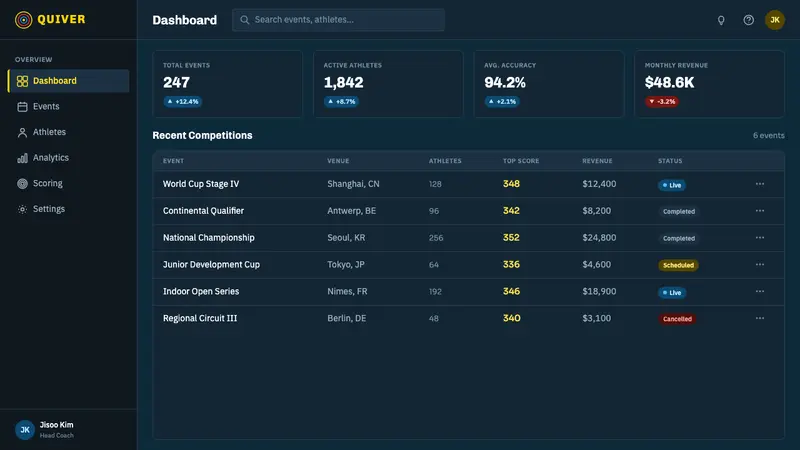800x450 pixels.
Task: Click the Cancelled status badge
Action: pos(677,319)
